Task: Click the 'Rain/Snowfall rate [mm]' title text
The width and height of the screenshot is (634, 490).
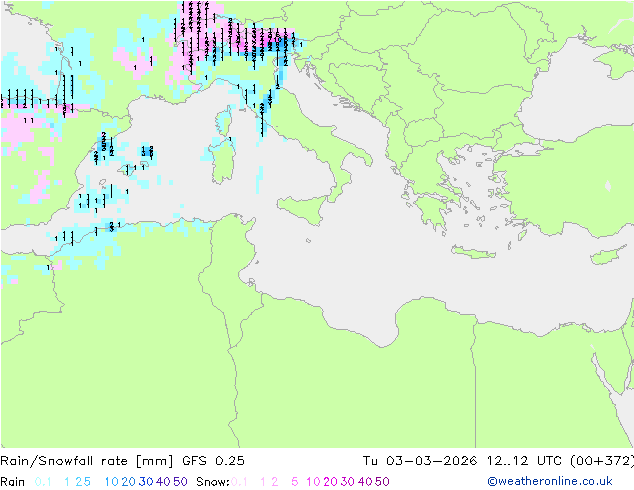Action: [x=87, y=461]
